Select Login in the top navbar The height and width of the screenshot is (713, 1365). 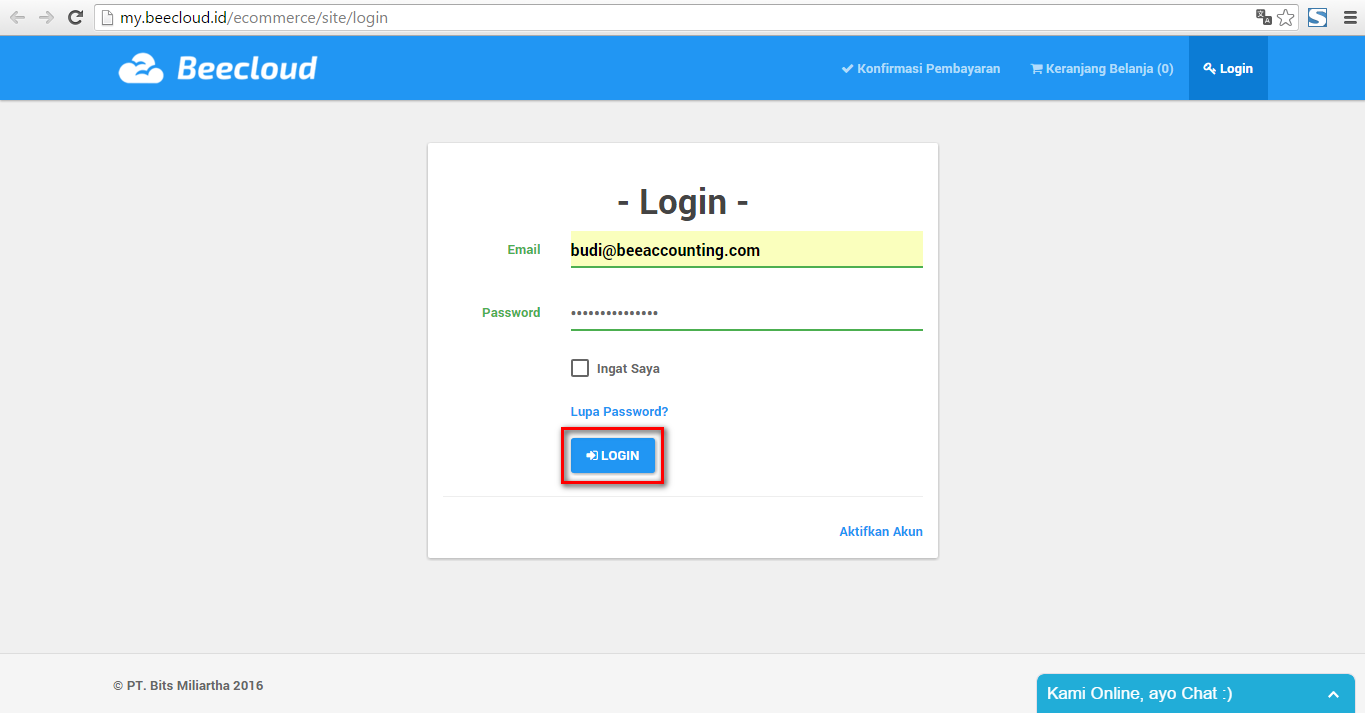click(1228, 69)
